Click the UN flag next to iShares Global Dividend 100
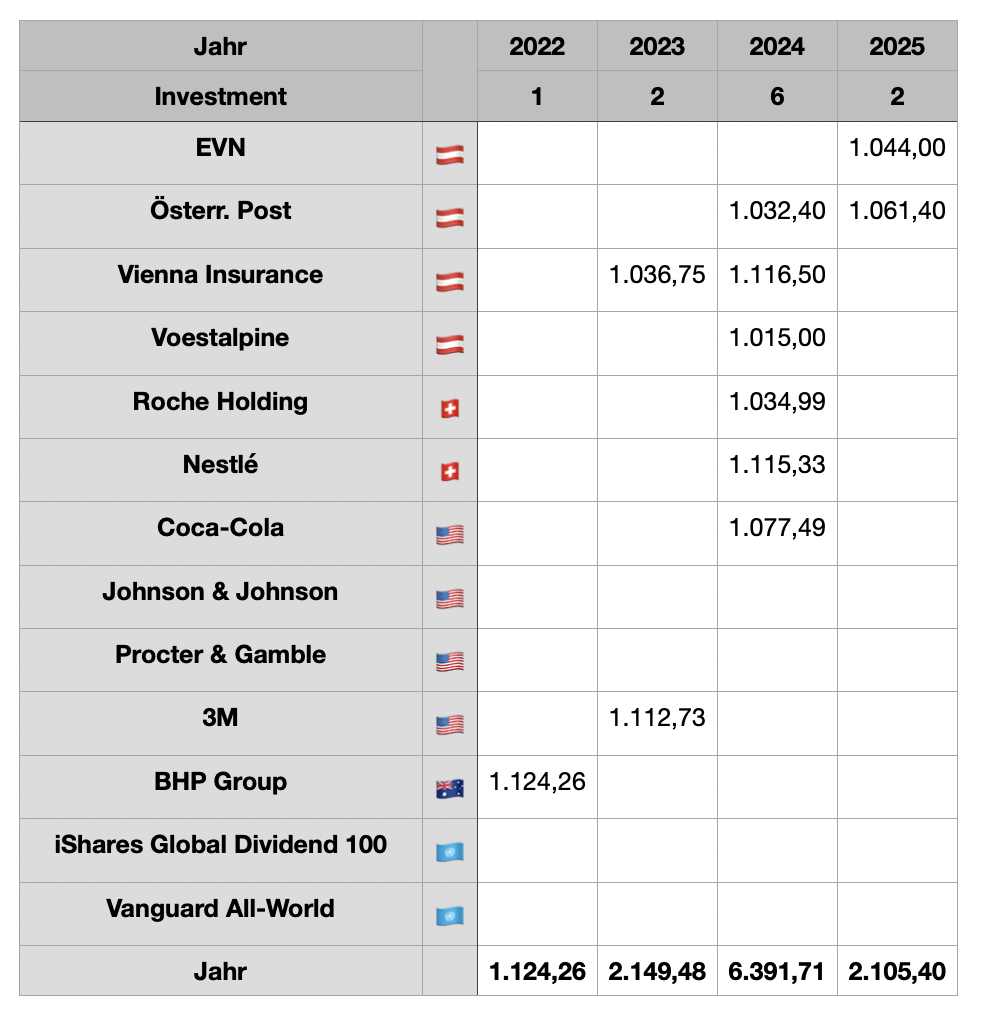This screenshot has height=1018, width=984. coord(449,852)
